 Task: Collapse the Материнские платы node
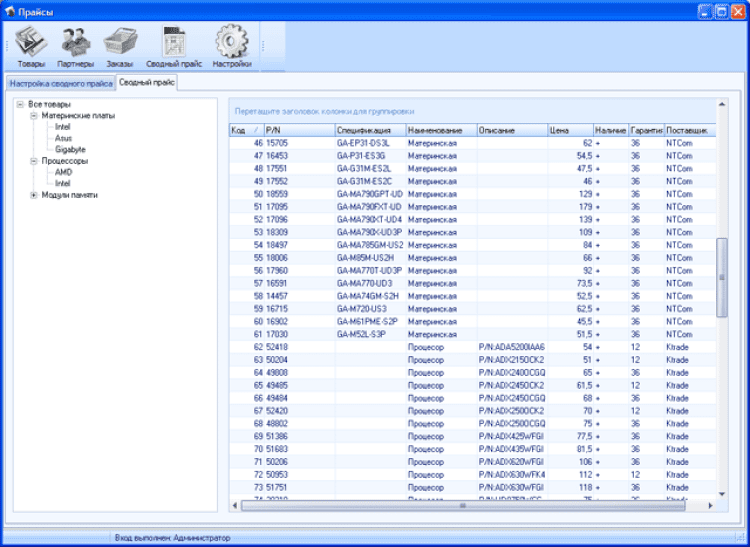point(33,116)
